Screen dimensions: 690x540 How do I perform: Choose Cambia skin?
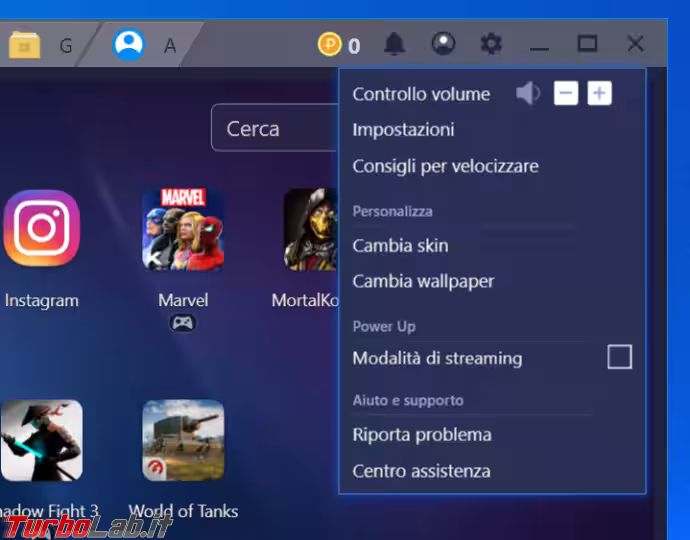click(400, 246)
